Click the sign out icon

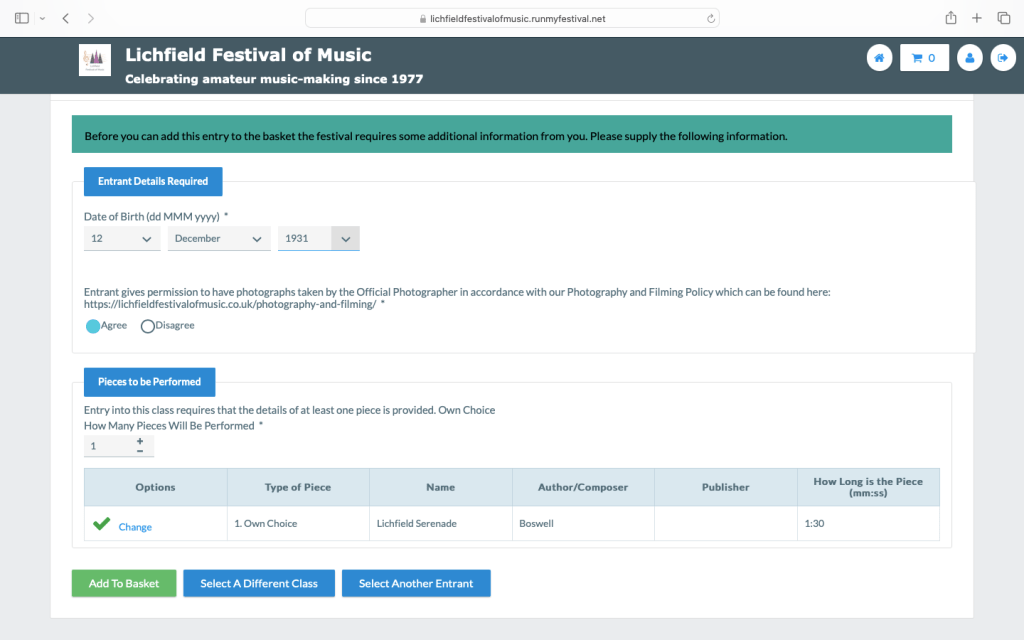click(1002, 58)
